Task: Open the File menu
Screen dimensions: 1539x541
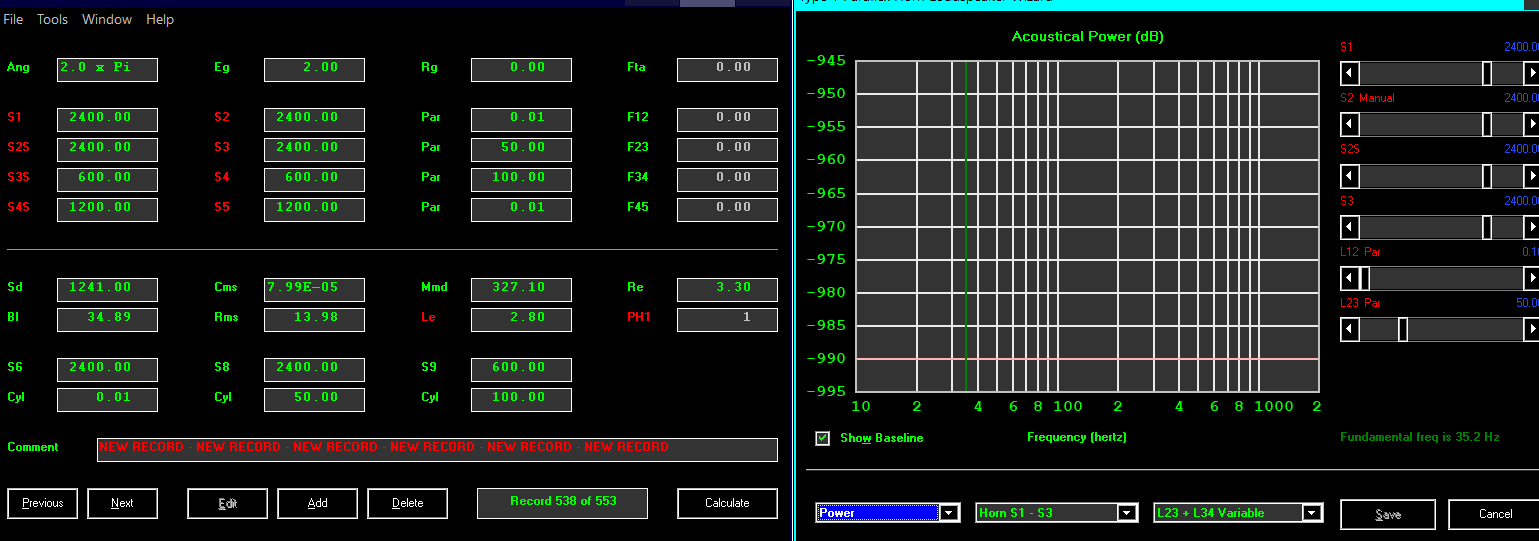Action: (13, 19)
